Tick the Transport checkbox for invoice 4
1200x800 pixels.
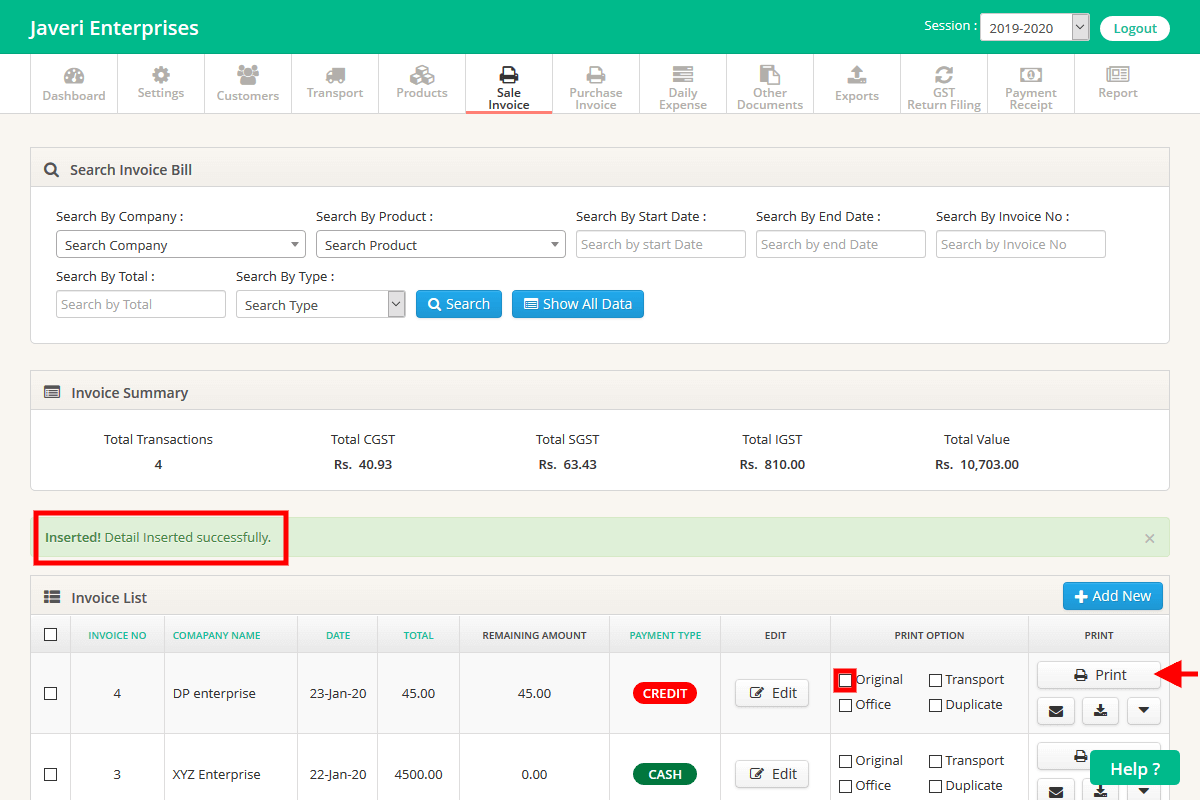(x=935, y=680)
